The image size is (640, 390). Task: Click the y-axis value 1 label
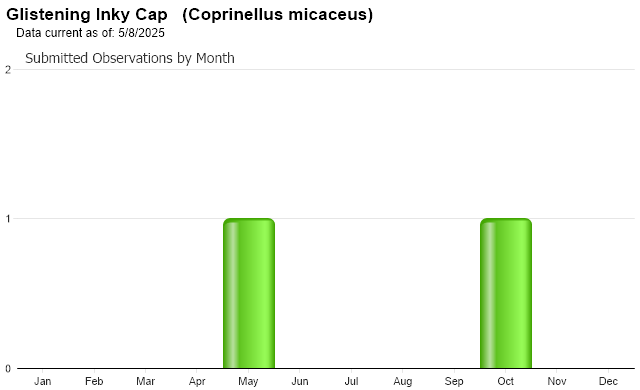[x=8, y=219]
